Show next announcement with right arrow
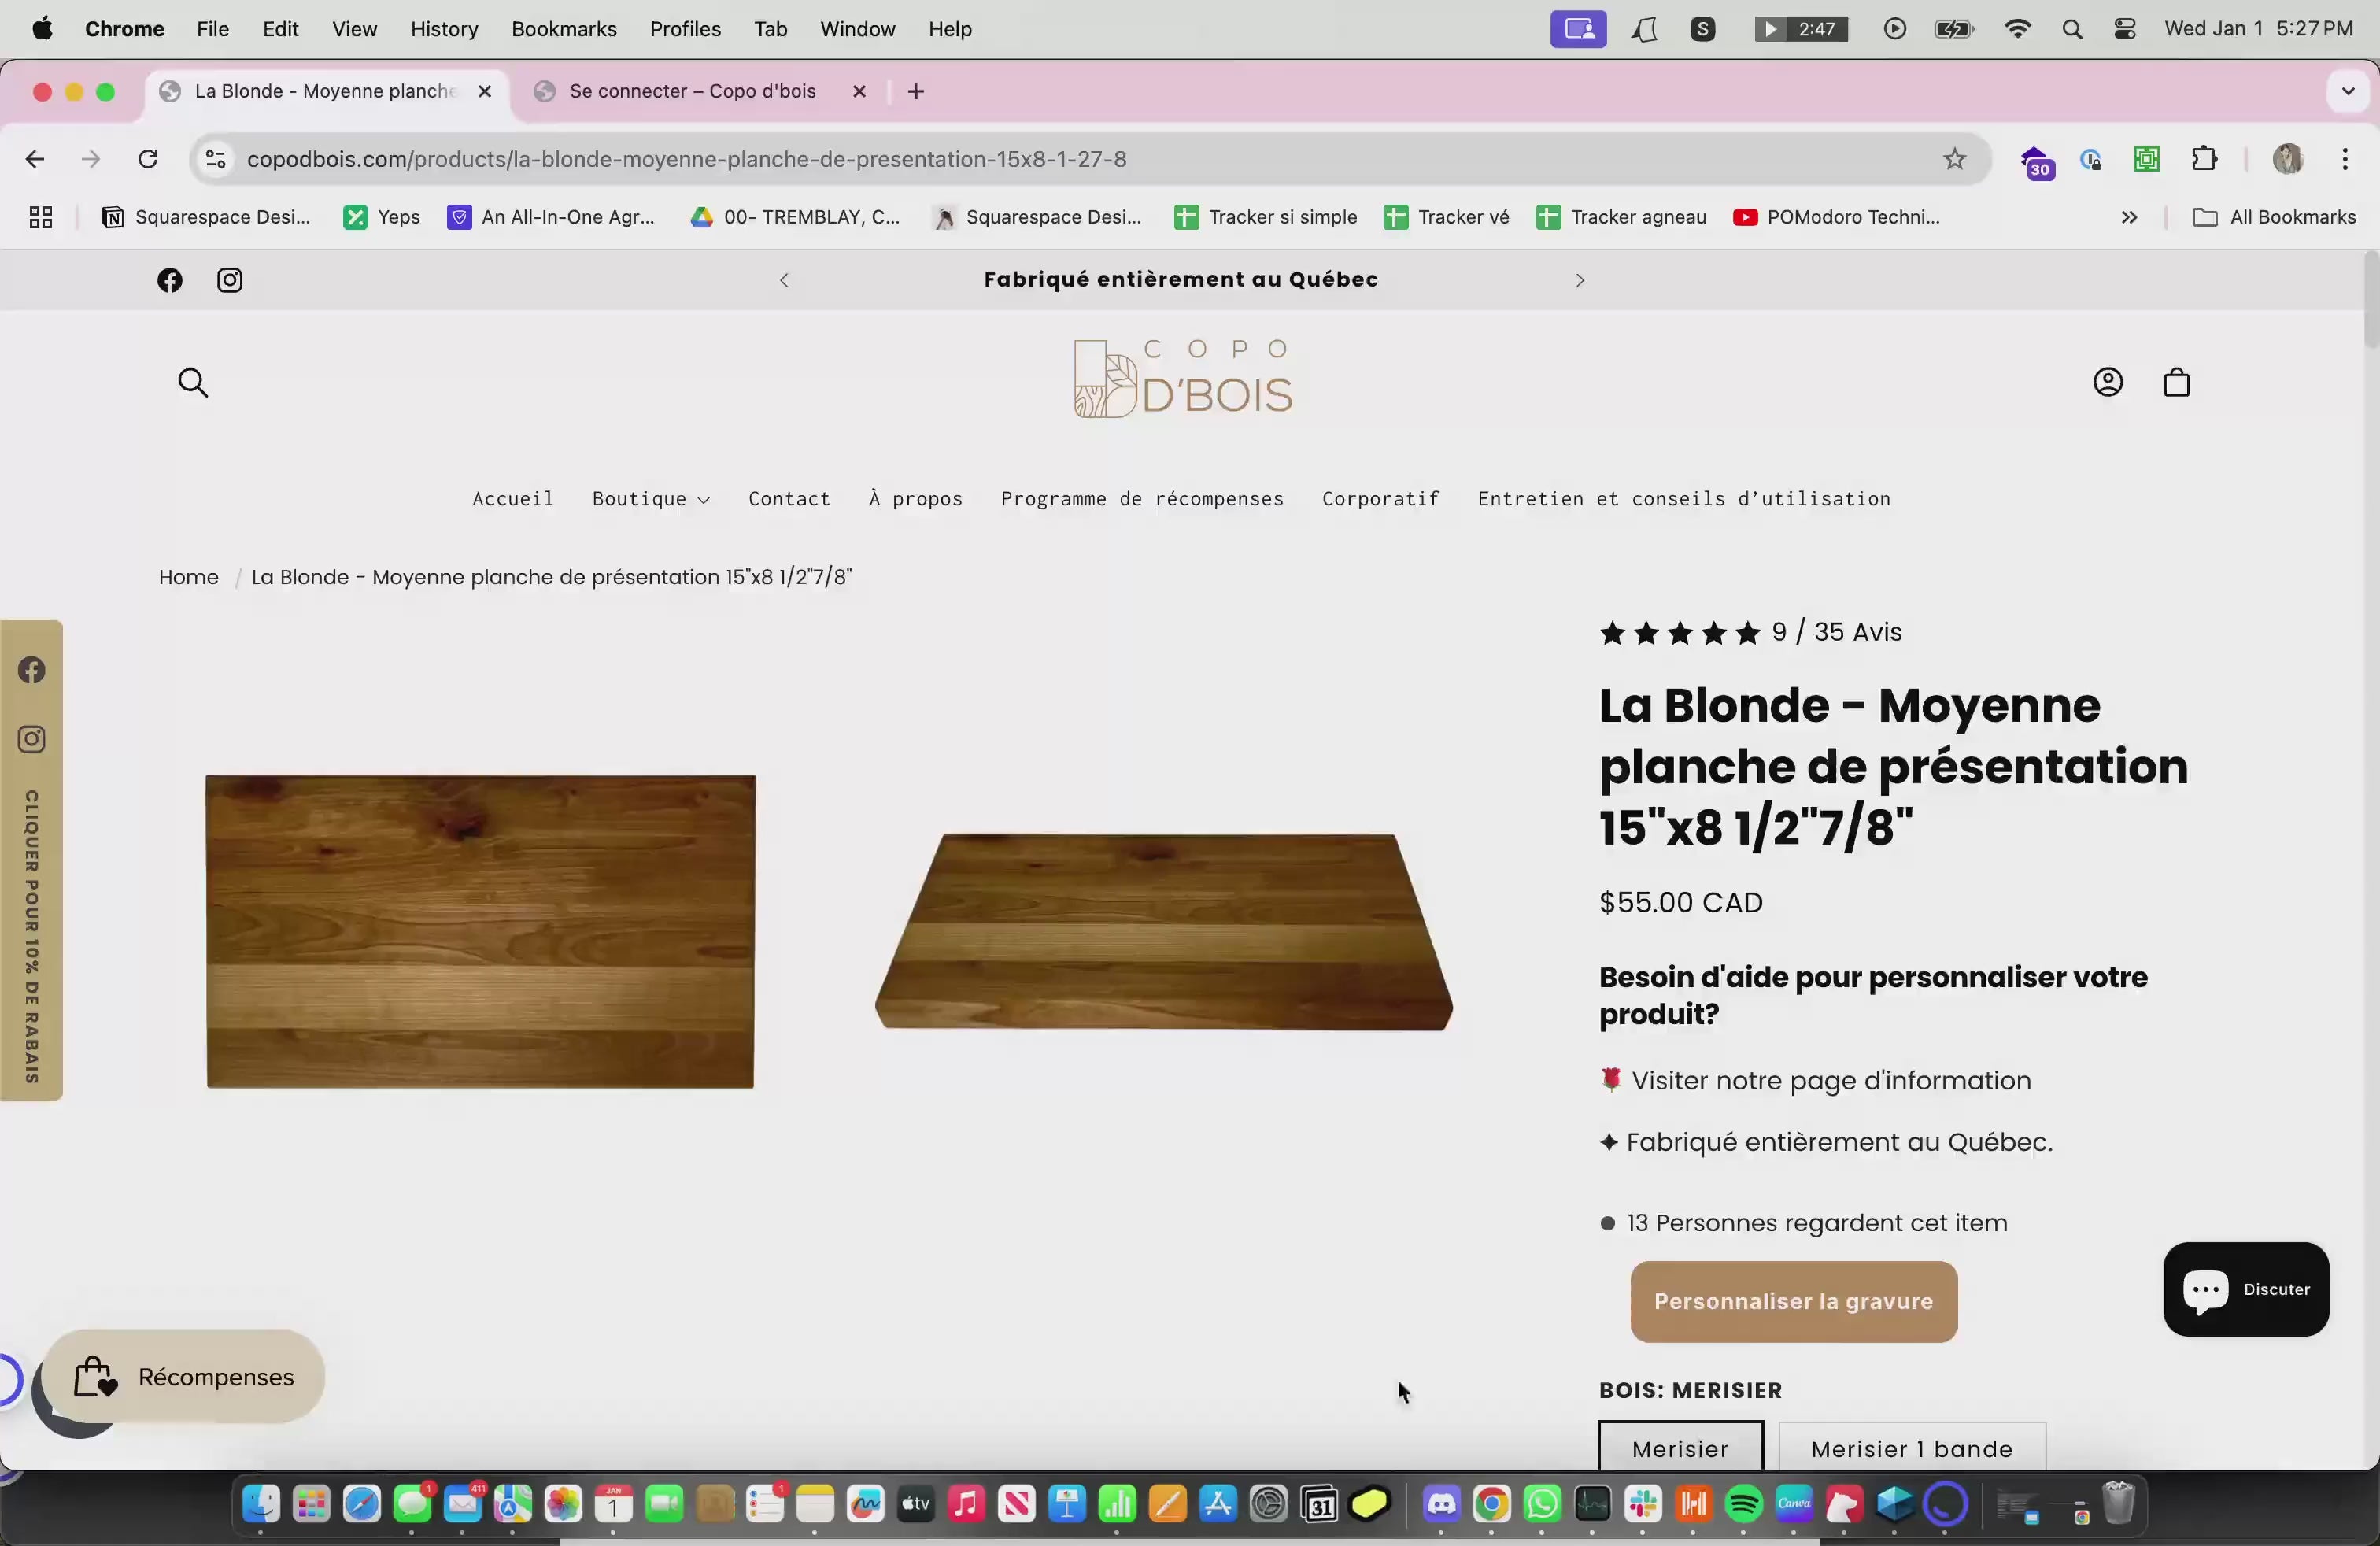Screen dimensions: 2380x1546 (x=1580, y=280)
